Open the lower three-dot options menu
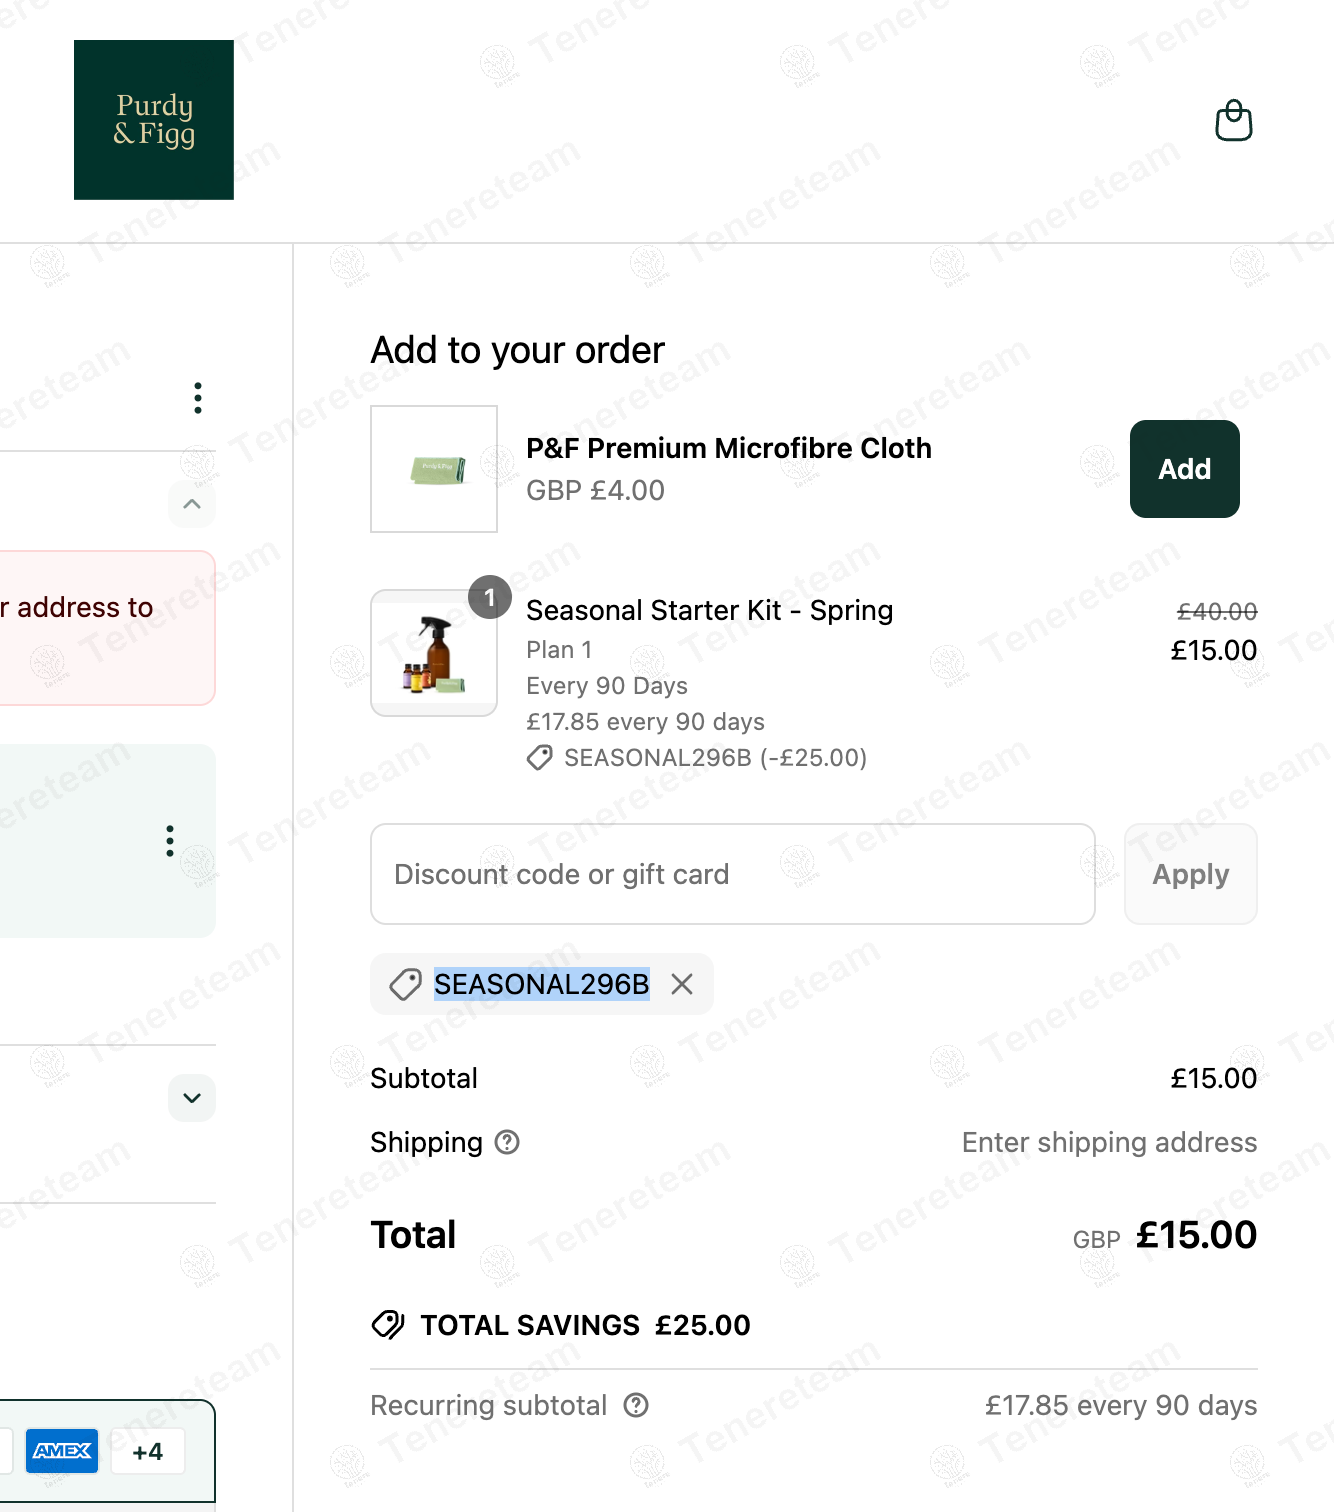 [170, 841]
